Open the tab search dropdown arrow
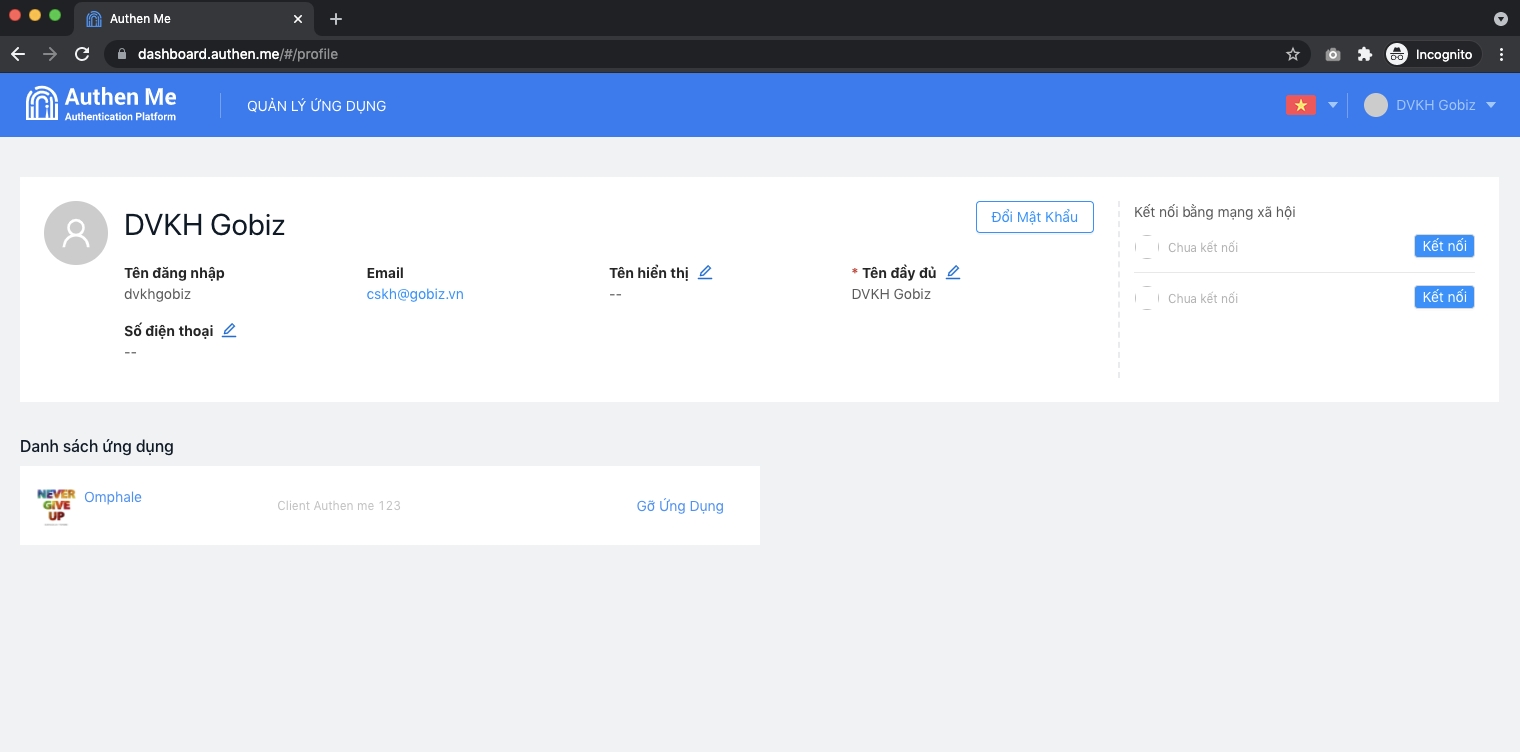 point(1500,19)
